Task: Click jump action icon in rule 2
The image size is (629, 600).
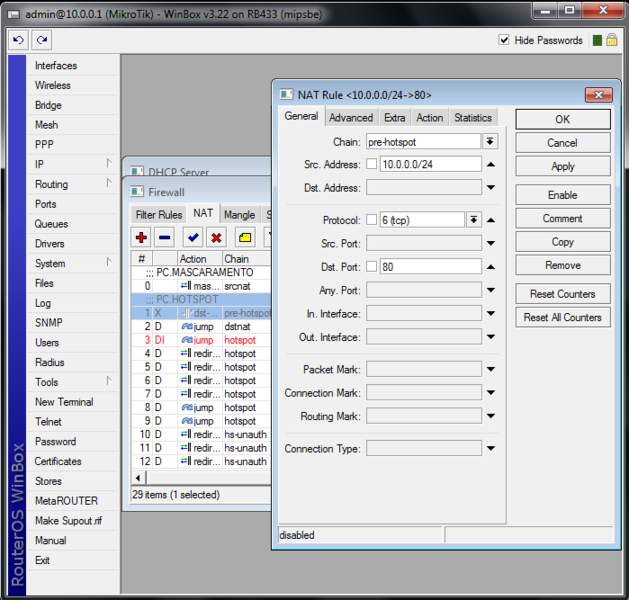Action: [x=187, y=326]
